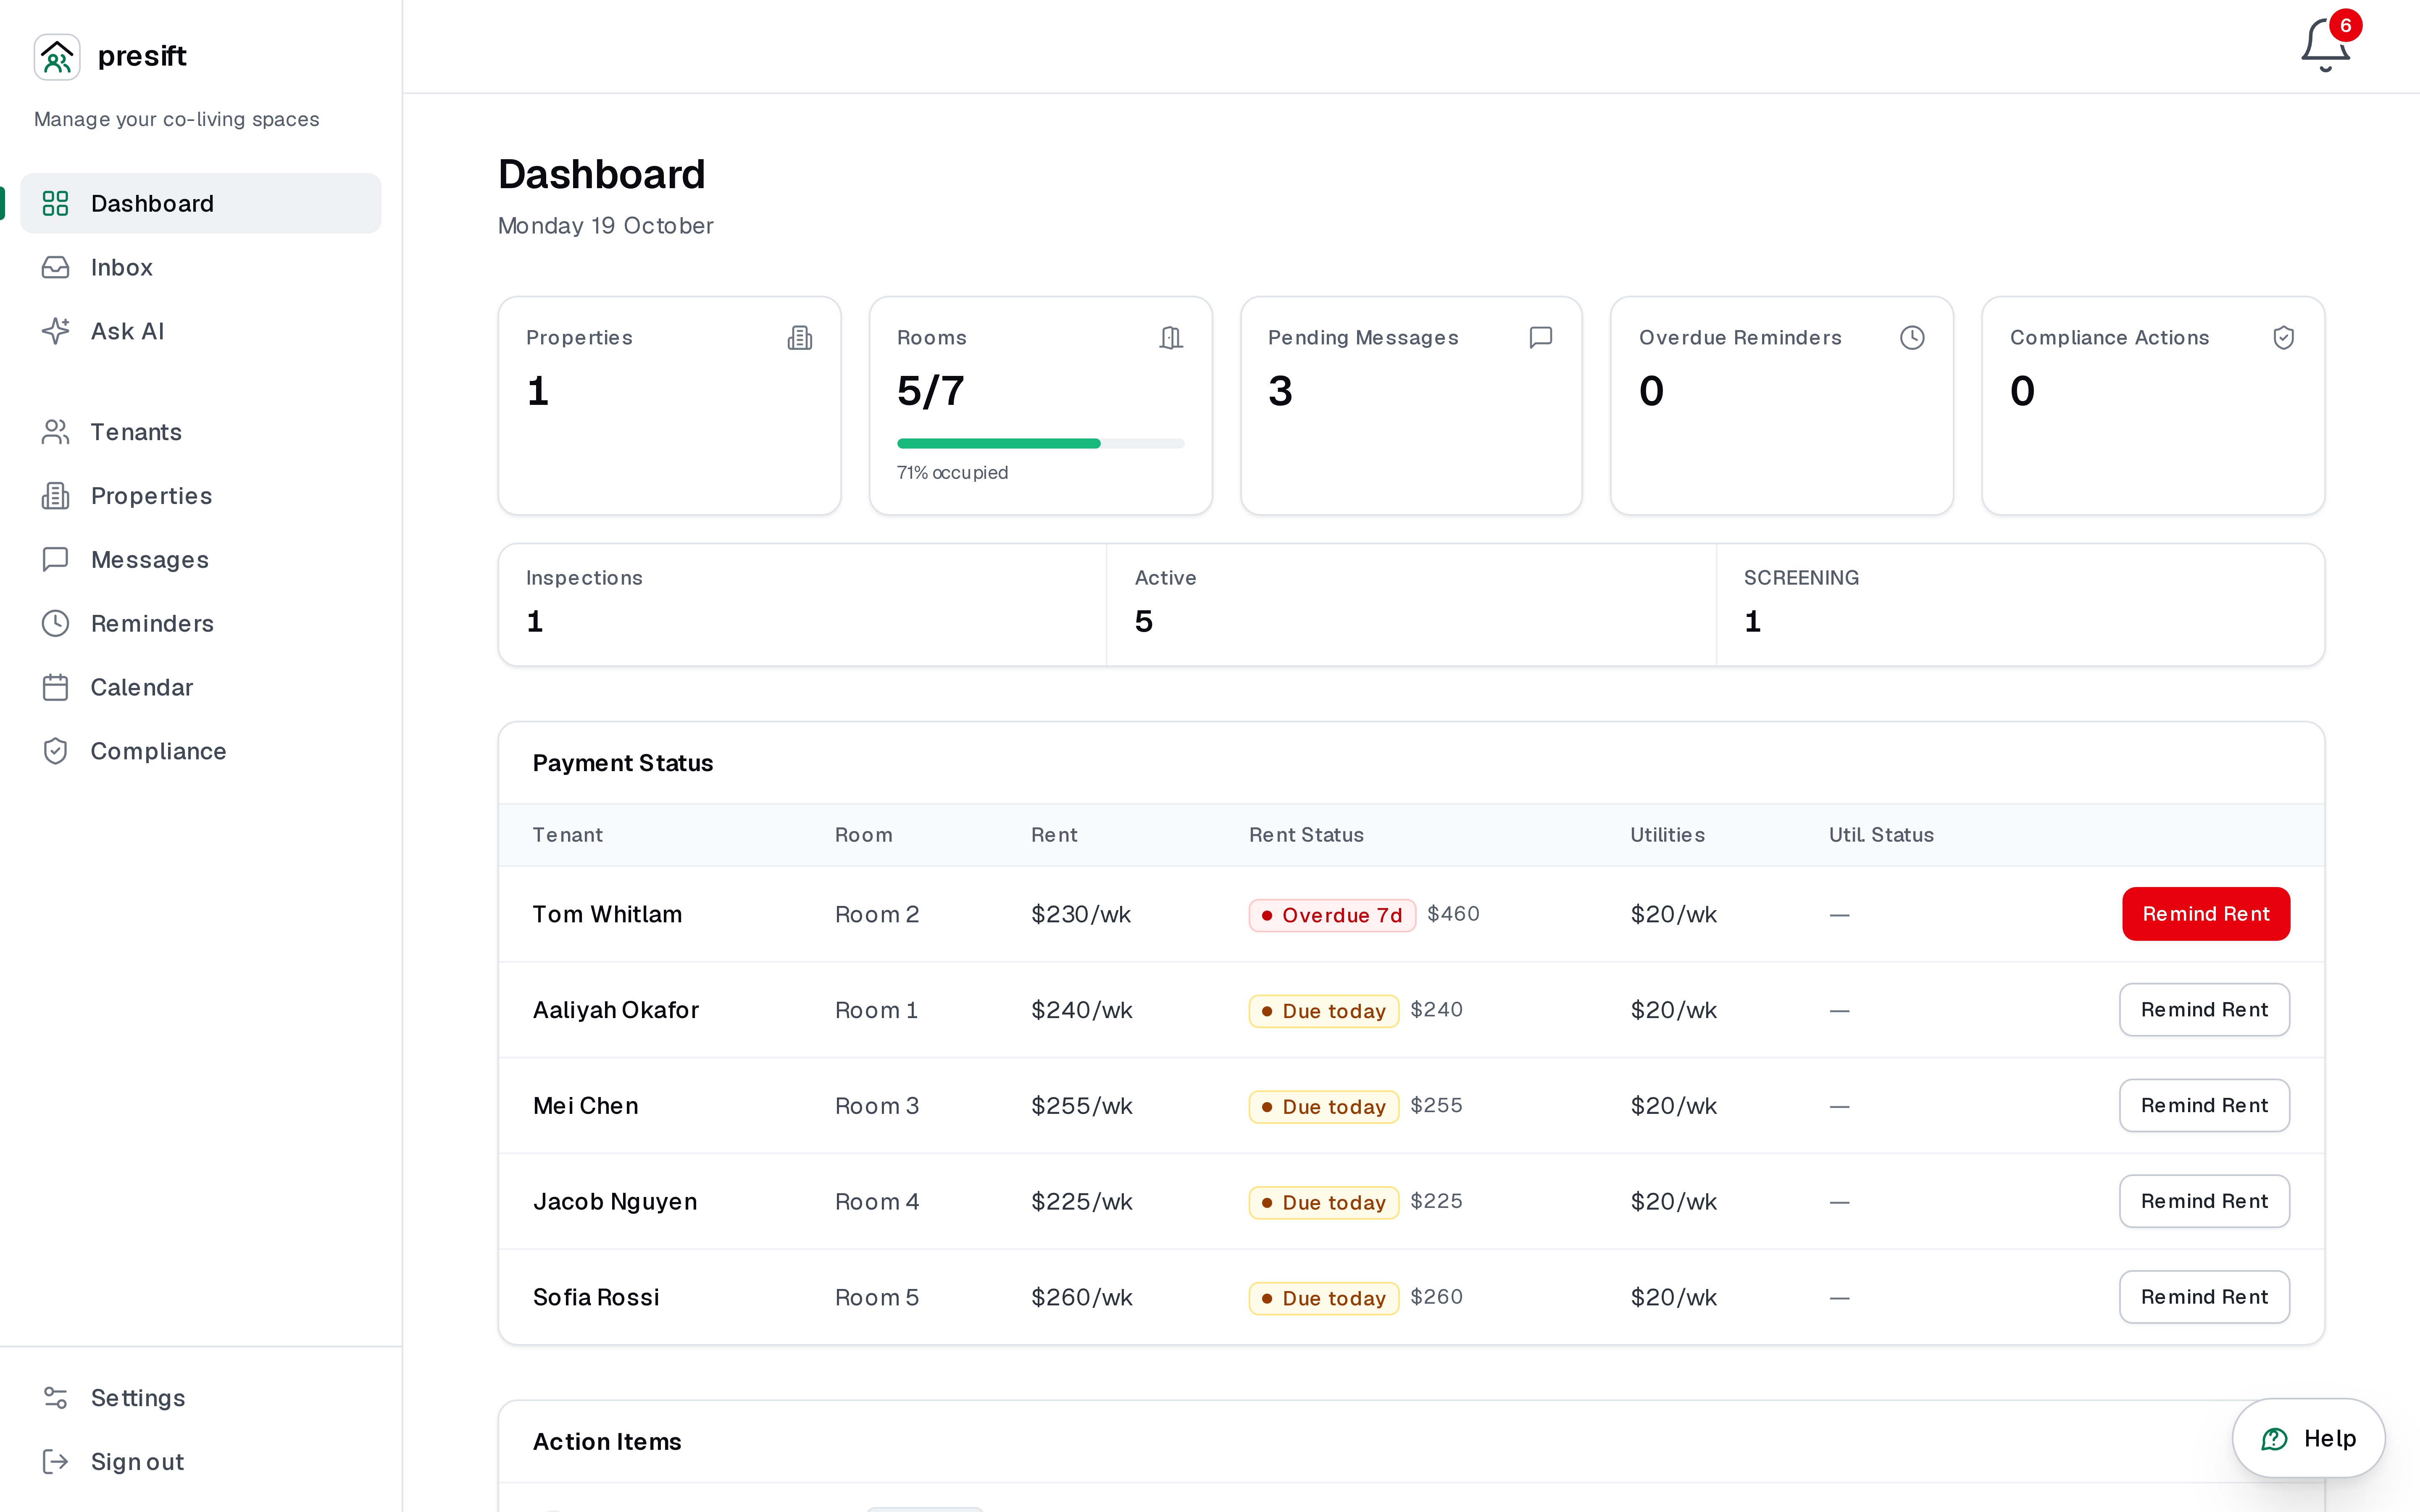The width and height of the screenshot is (2420, 1512).
Task: Click building icon on Properties card
Action: point(800,338)
